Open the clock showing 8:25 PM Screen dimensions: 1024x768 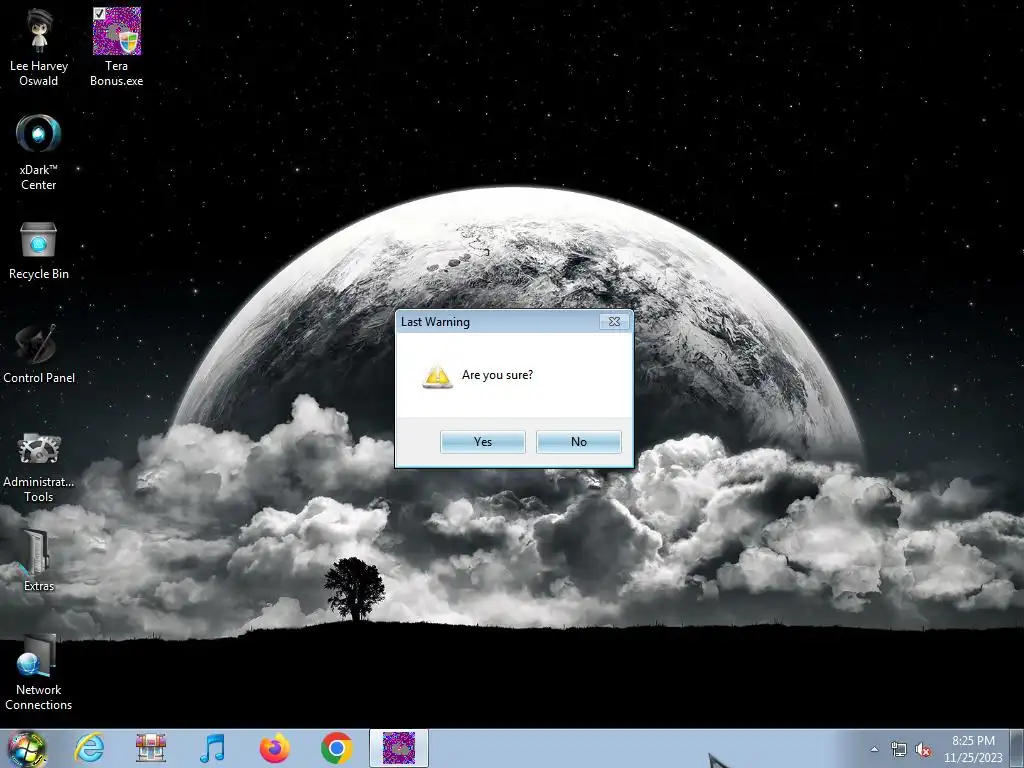972,749
